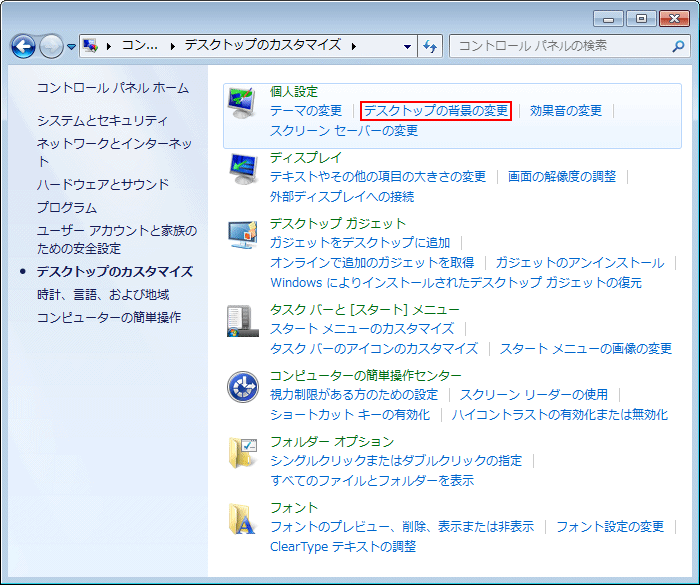
Task: Click ショートカット キーの有効化 link
Action: click(350, 414)
